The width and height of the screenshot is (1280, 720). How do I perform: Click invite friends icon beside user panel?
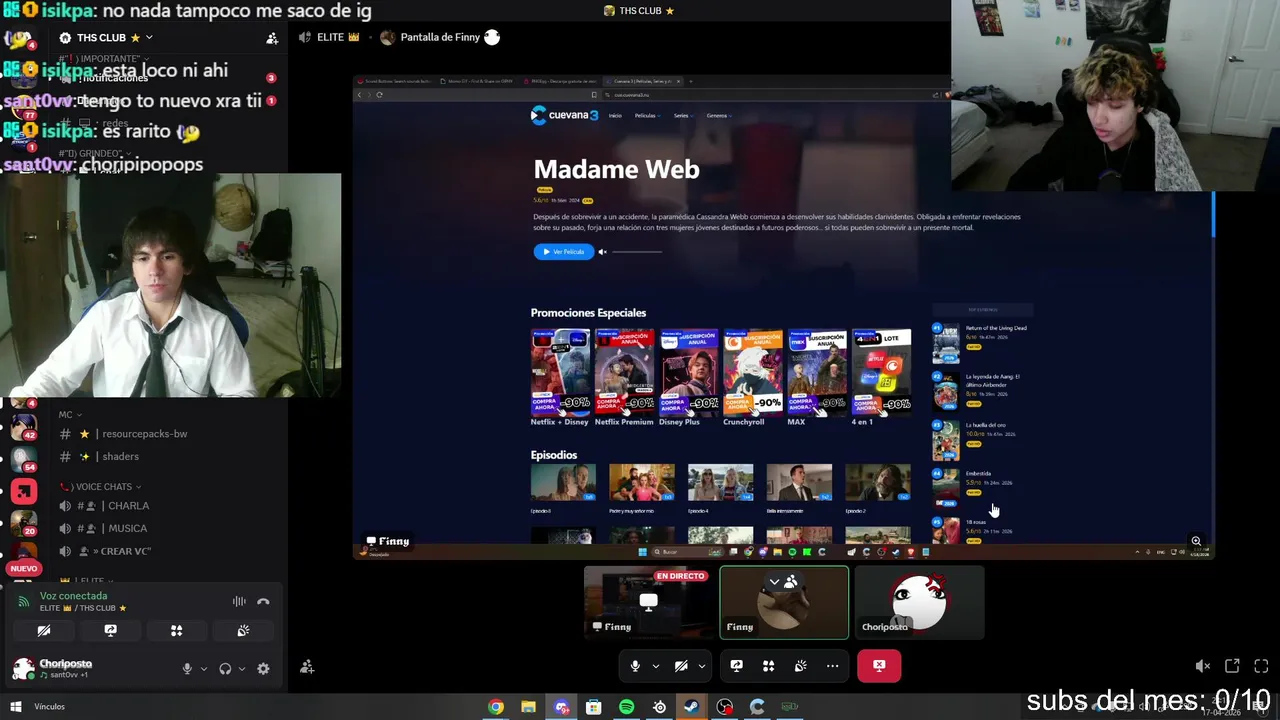coord(307,667)
